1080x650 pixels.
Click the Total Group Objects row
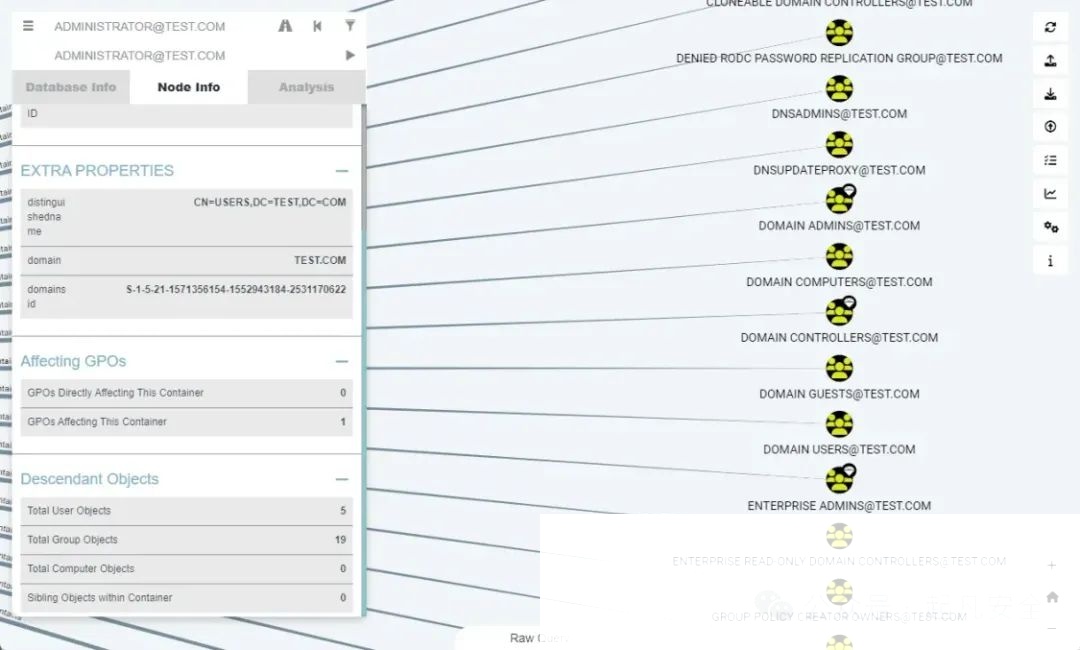[x=187, y=540]
